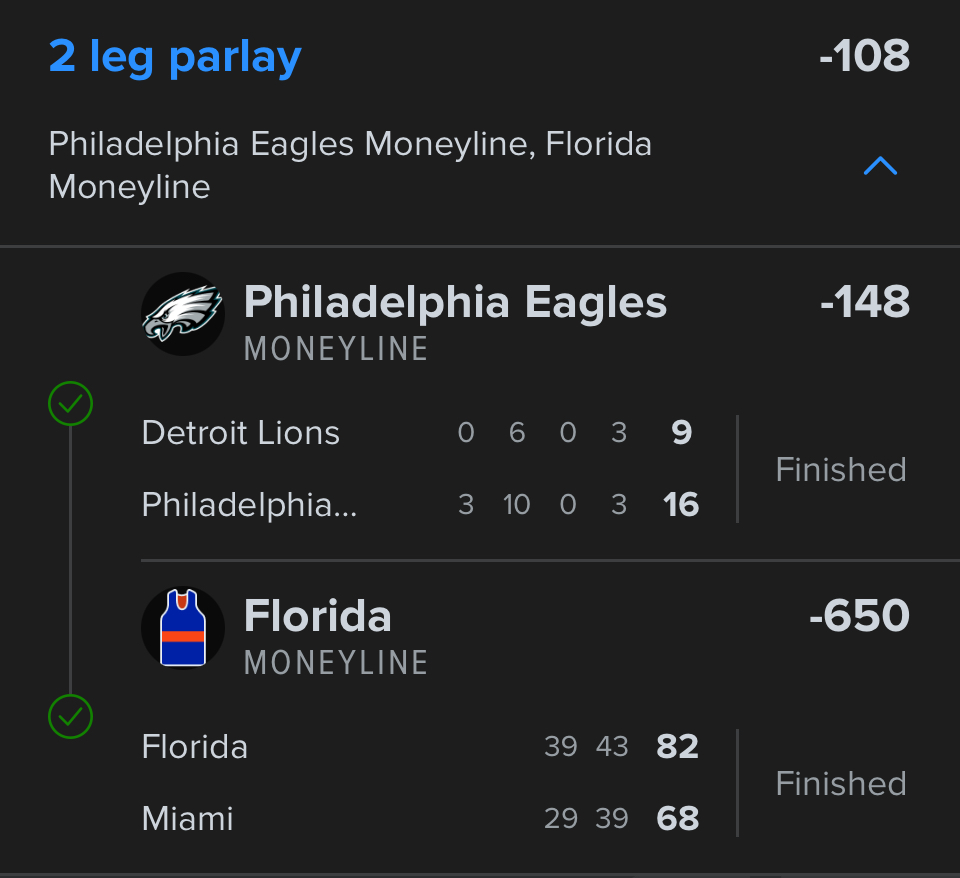
Task: Select the Philadelphia Eagles Moneyline heading
Action: (455, 303)
